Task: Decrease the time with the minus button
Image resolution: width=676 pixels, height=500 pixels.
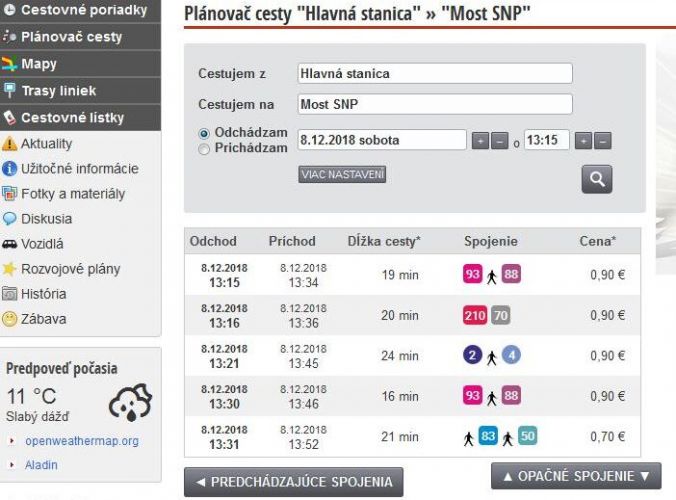Action: coord(603,141)
